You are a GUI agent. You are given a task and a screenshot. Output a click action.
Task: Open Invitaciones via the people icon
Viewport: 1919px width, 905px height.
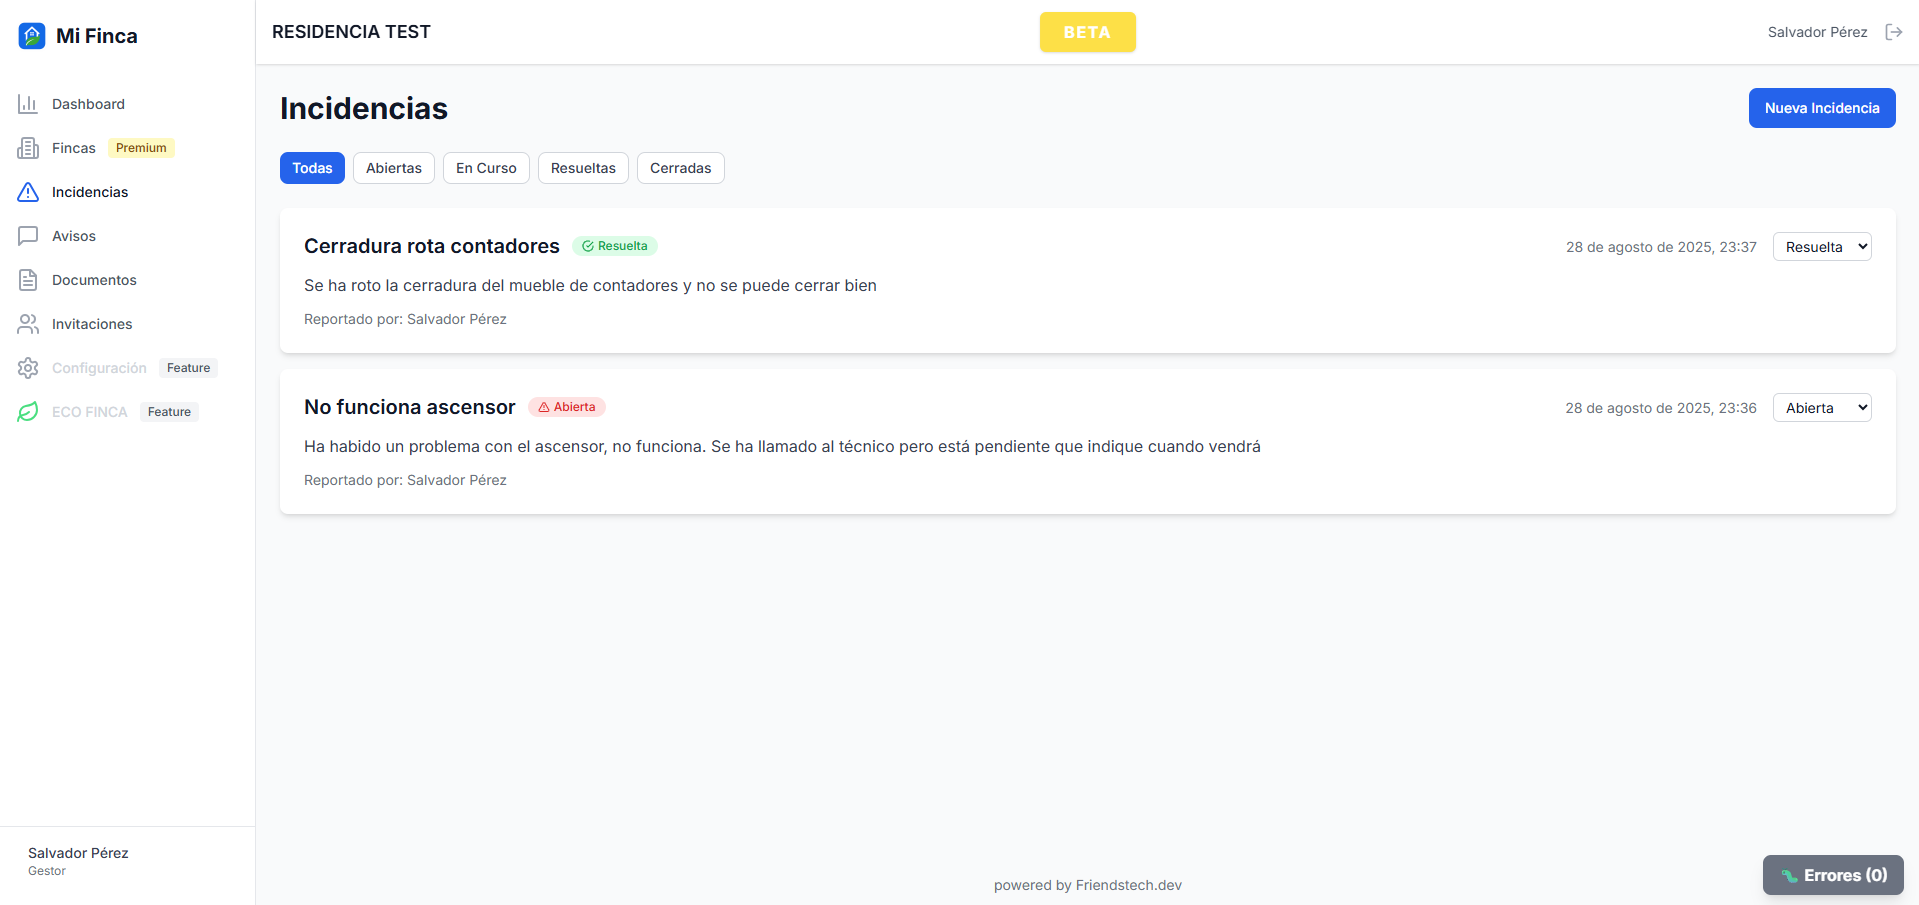pos(28,324)
